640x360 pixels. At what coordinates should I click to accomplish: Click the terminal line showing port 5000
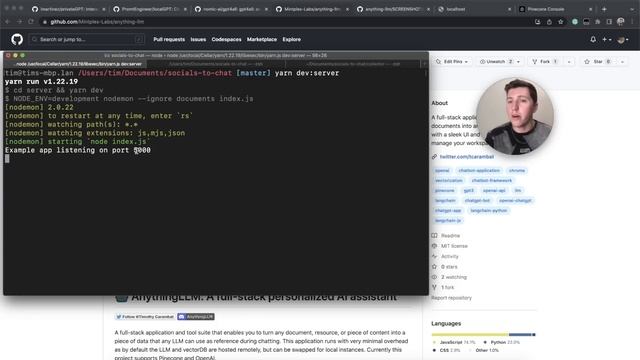pos(78,150)
